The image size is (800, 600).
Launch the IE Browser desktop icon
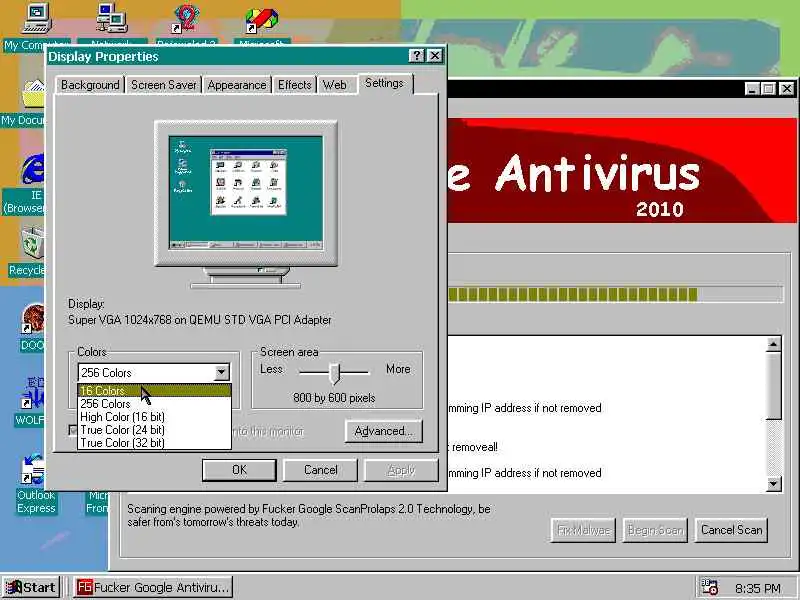pyautogui.click(x=33, y=168)
